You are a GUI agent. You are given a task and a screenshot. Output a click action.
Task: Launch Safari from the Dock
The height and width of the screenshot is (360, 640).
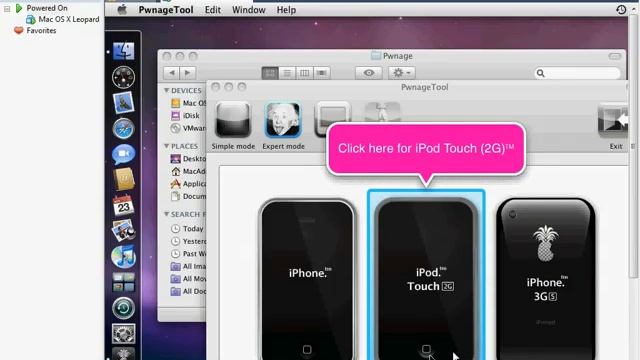[x=123, y=128]
